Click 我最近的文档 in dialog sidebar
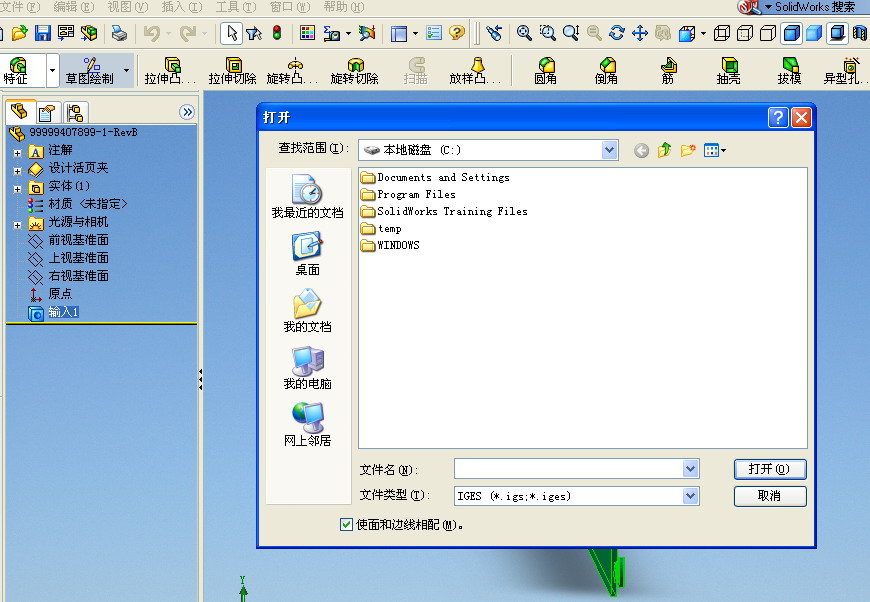The height and width of the screenshot is (602, 870). tap(307, 196)
